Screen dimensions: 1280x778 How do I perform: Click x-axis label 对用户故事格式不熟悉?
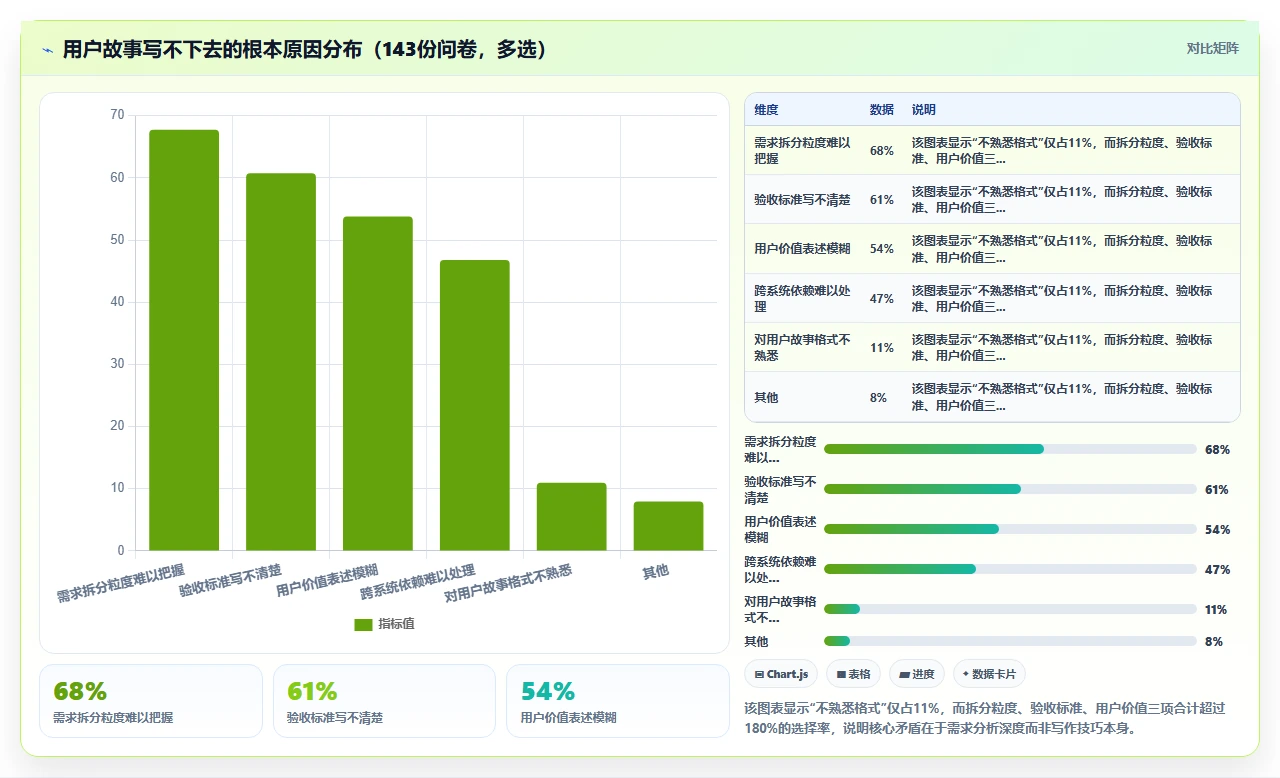(x=508, y=584)
